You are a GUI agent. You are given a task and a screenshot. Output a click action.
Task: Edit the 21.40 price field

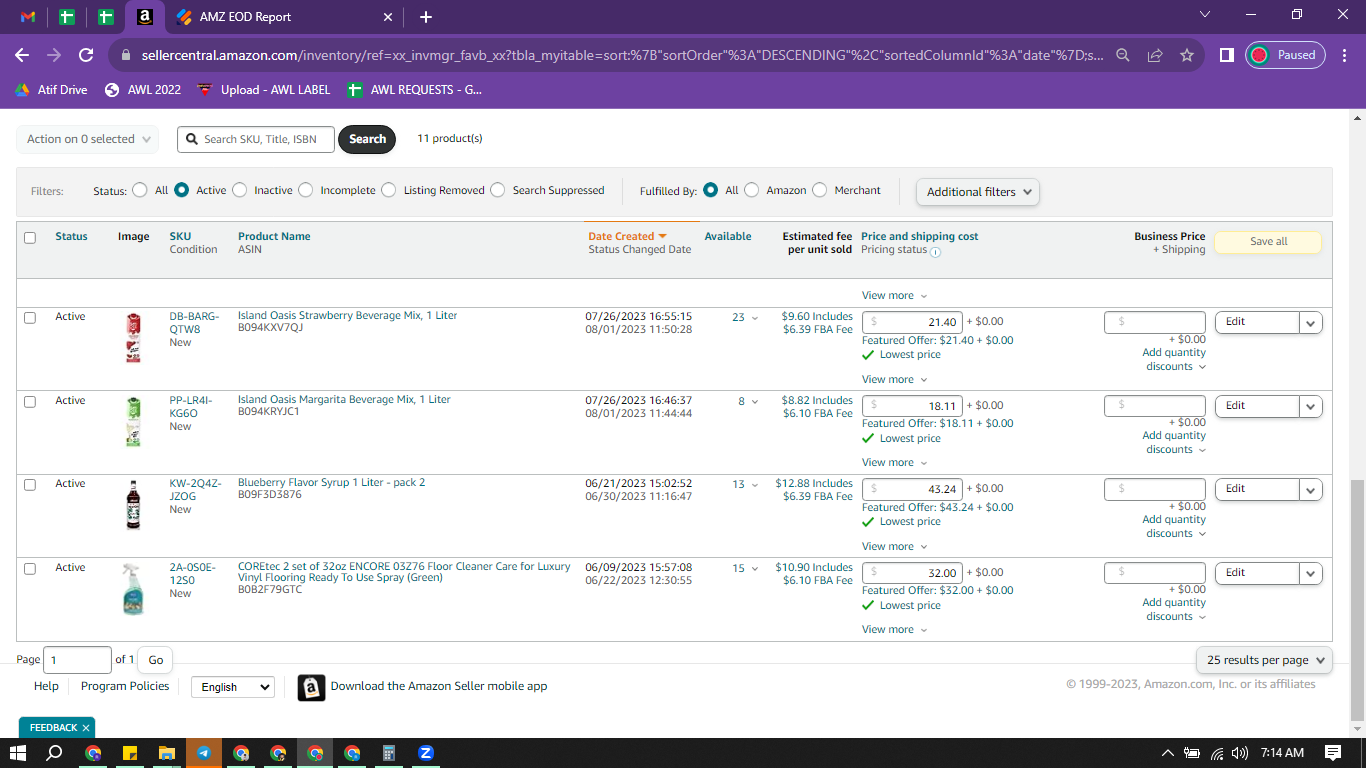[x=912, y=322]
